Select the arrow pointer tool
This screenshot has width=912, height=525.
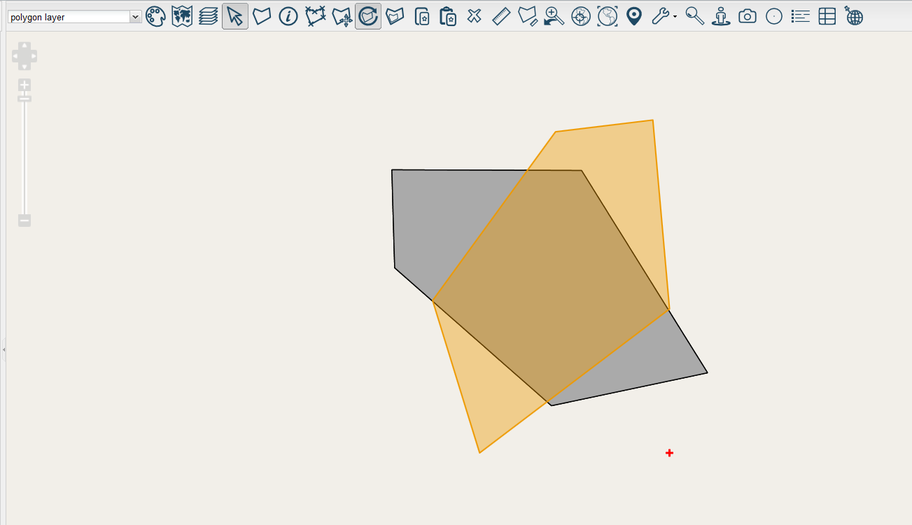point(235,16)
